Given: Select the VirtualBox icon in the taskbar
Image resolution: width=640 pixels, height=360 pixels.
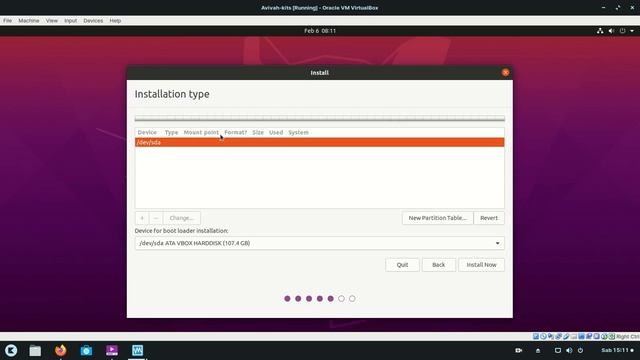Looking at the screenshot, I should point(137,350).
